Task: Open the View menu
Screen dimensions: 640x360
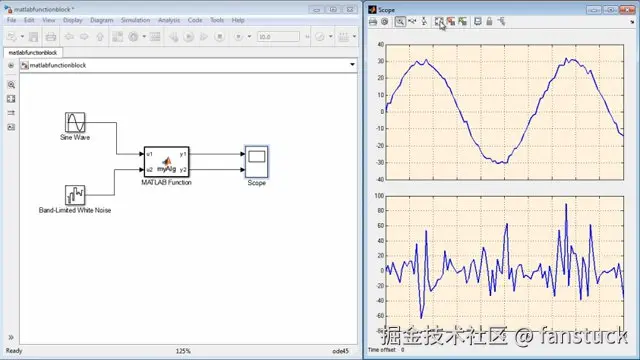Action: click(49, 20)
